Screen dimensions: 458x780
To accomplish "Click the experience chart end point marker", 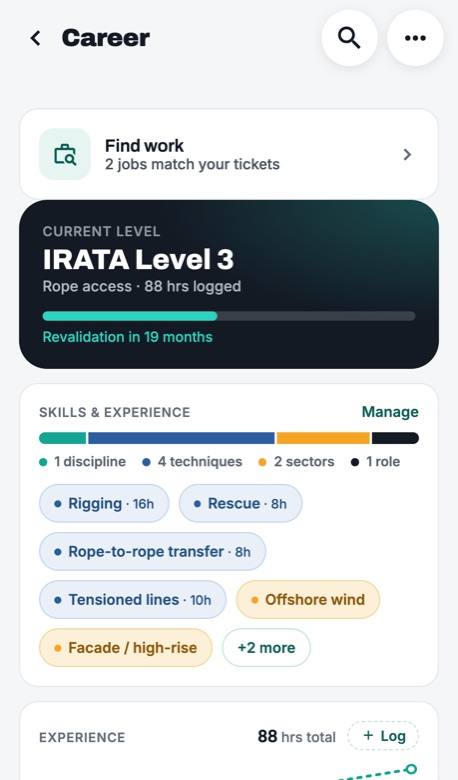I will tap(411, 769).
